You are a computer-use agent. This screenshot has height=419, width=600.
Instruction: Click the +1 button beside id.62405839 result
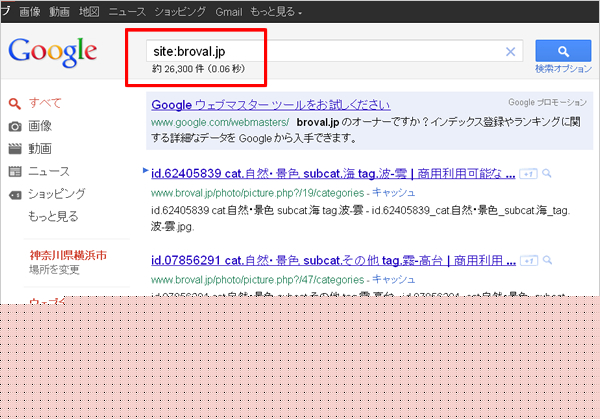[x=528, y=174]
